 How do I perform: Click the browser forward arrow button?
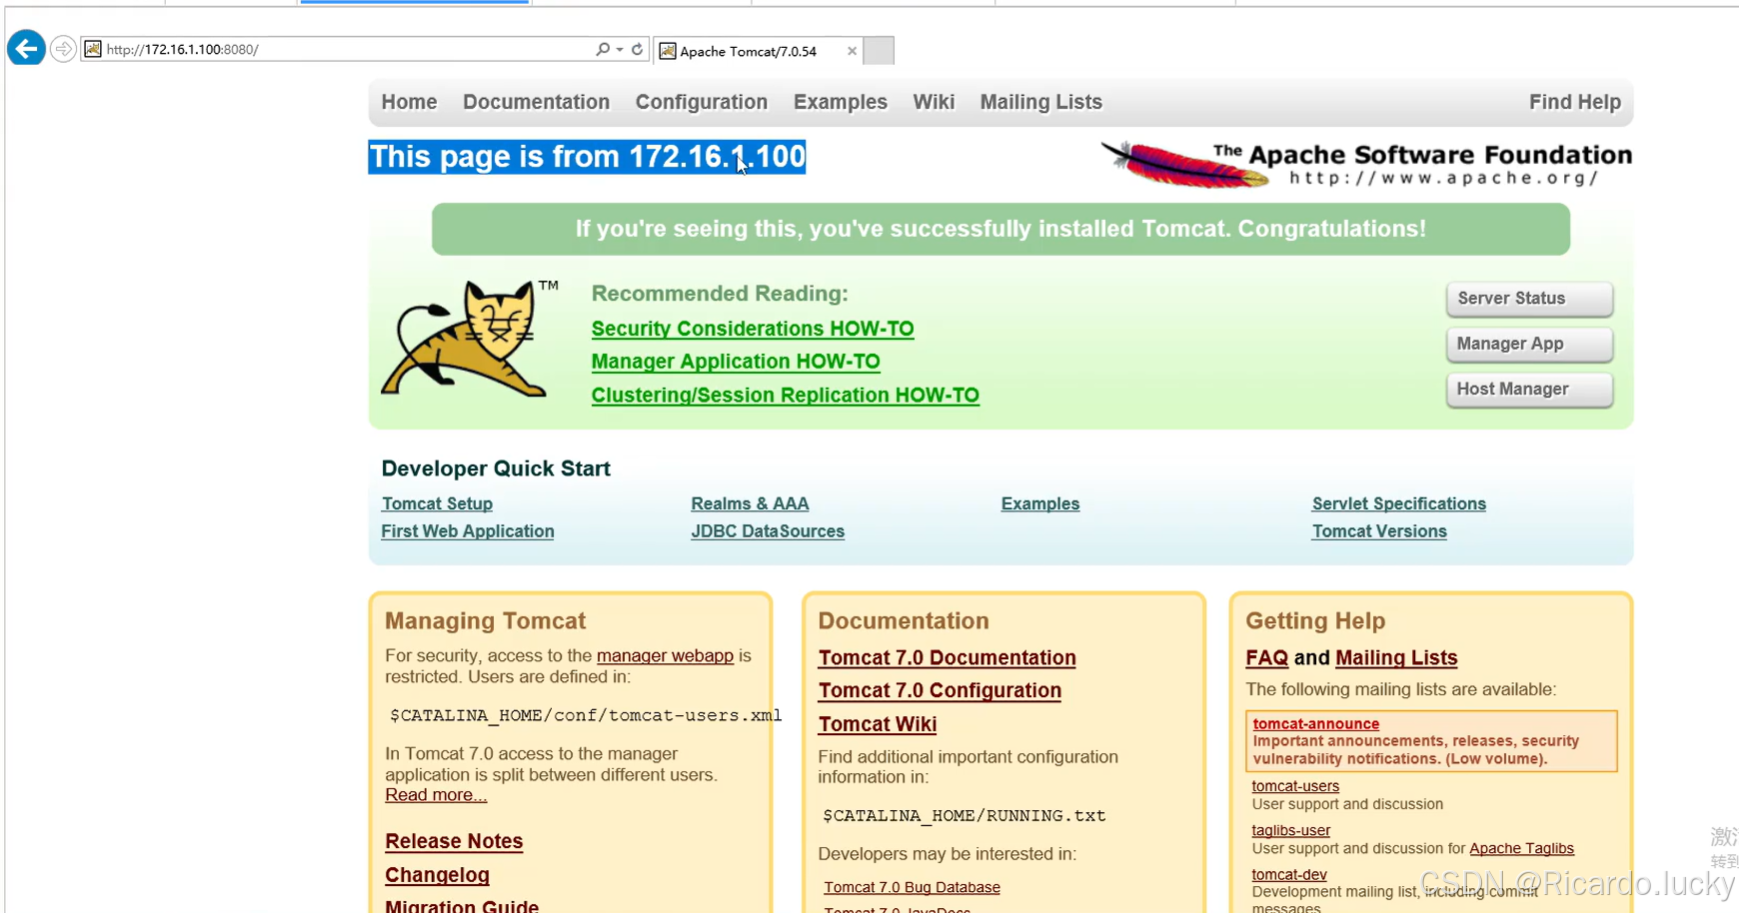click(x=63, y=48)
